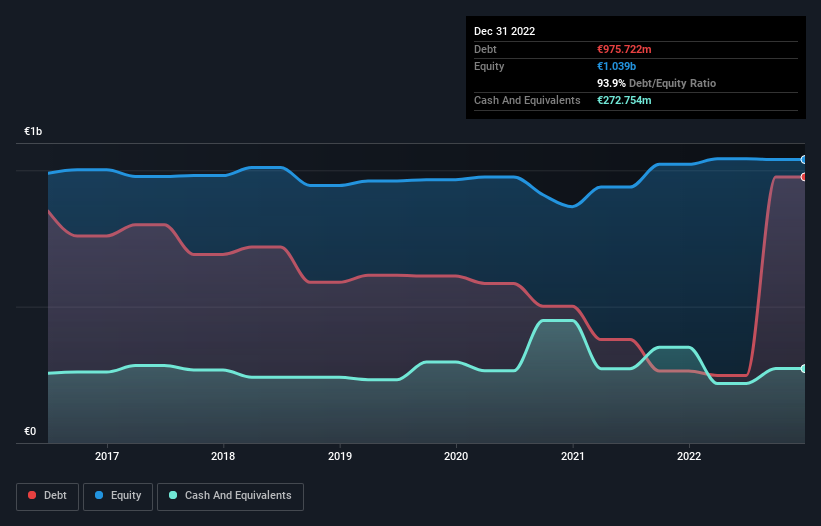The height and width of the screenshot is (526, 821).
Task: Click the Dec 31 2022 tooltip date
Action: click(x=504, y=31)
